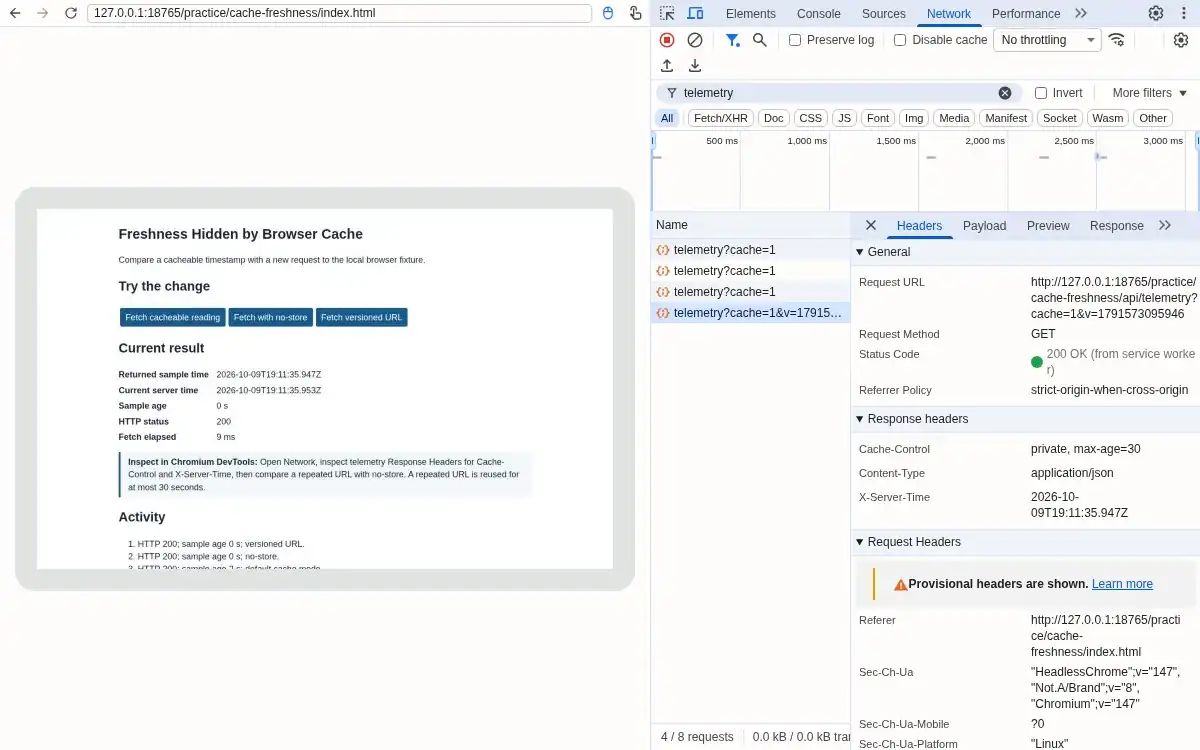This screenshot has height=750, width=1200.
Task: Click the 4 / 8 requests status text
Action: (x=697, y=737)
